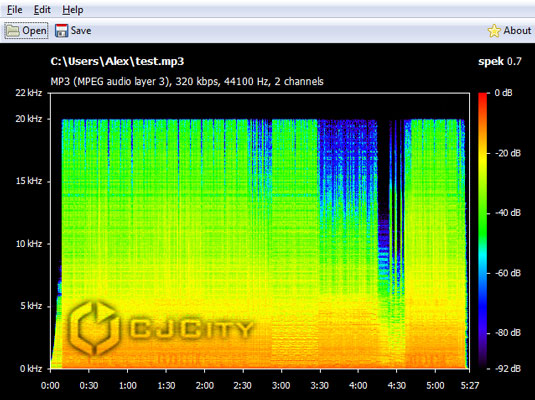Click the 4:30 time axis marker
535x400 pixels.
pos(396,386)
